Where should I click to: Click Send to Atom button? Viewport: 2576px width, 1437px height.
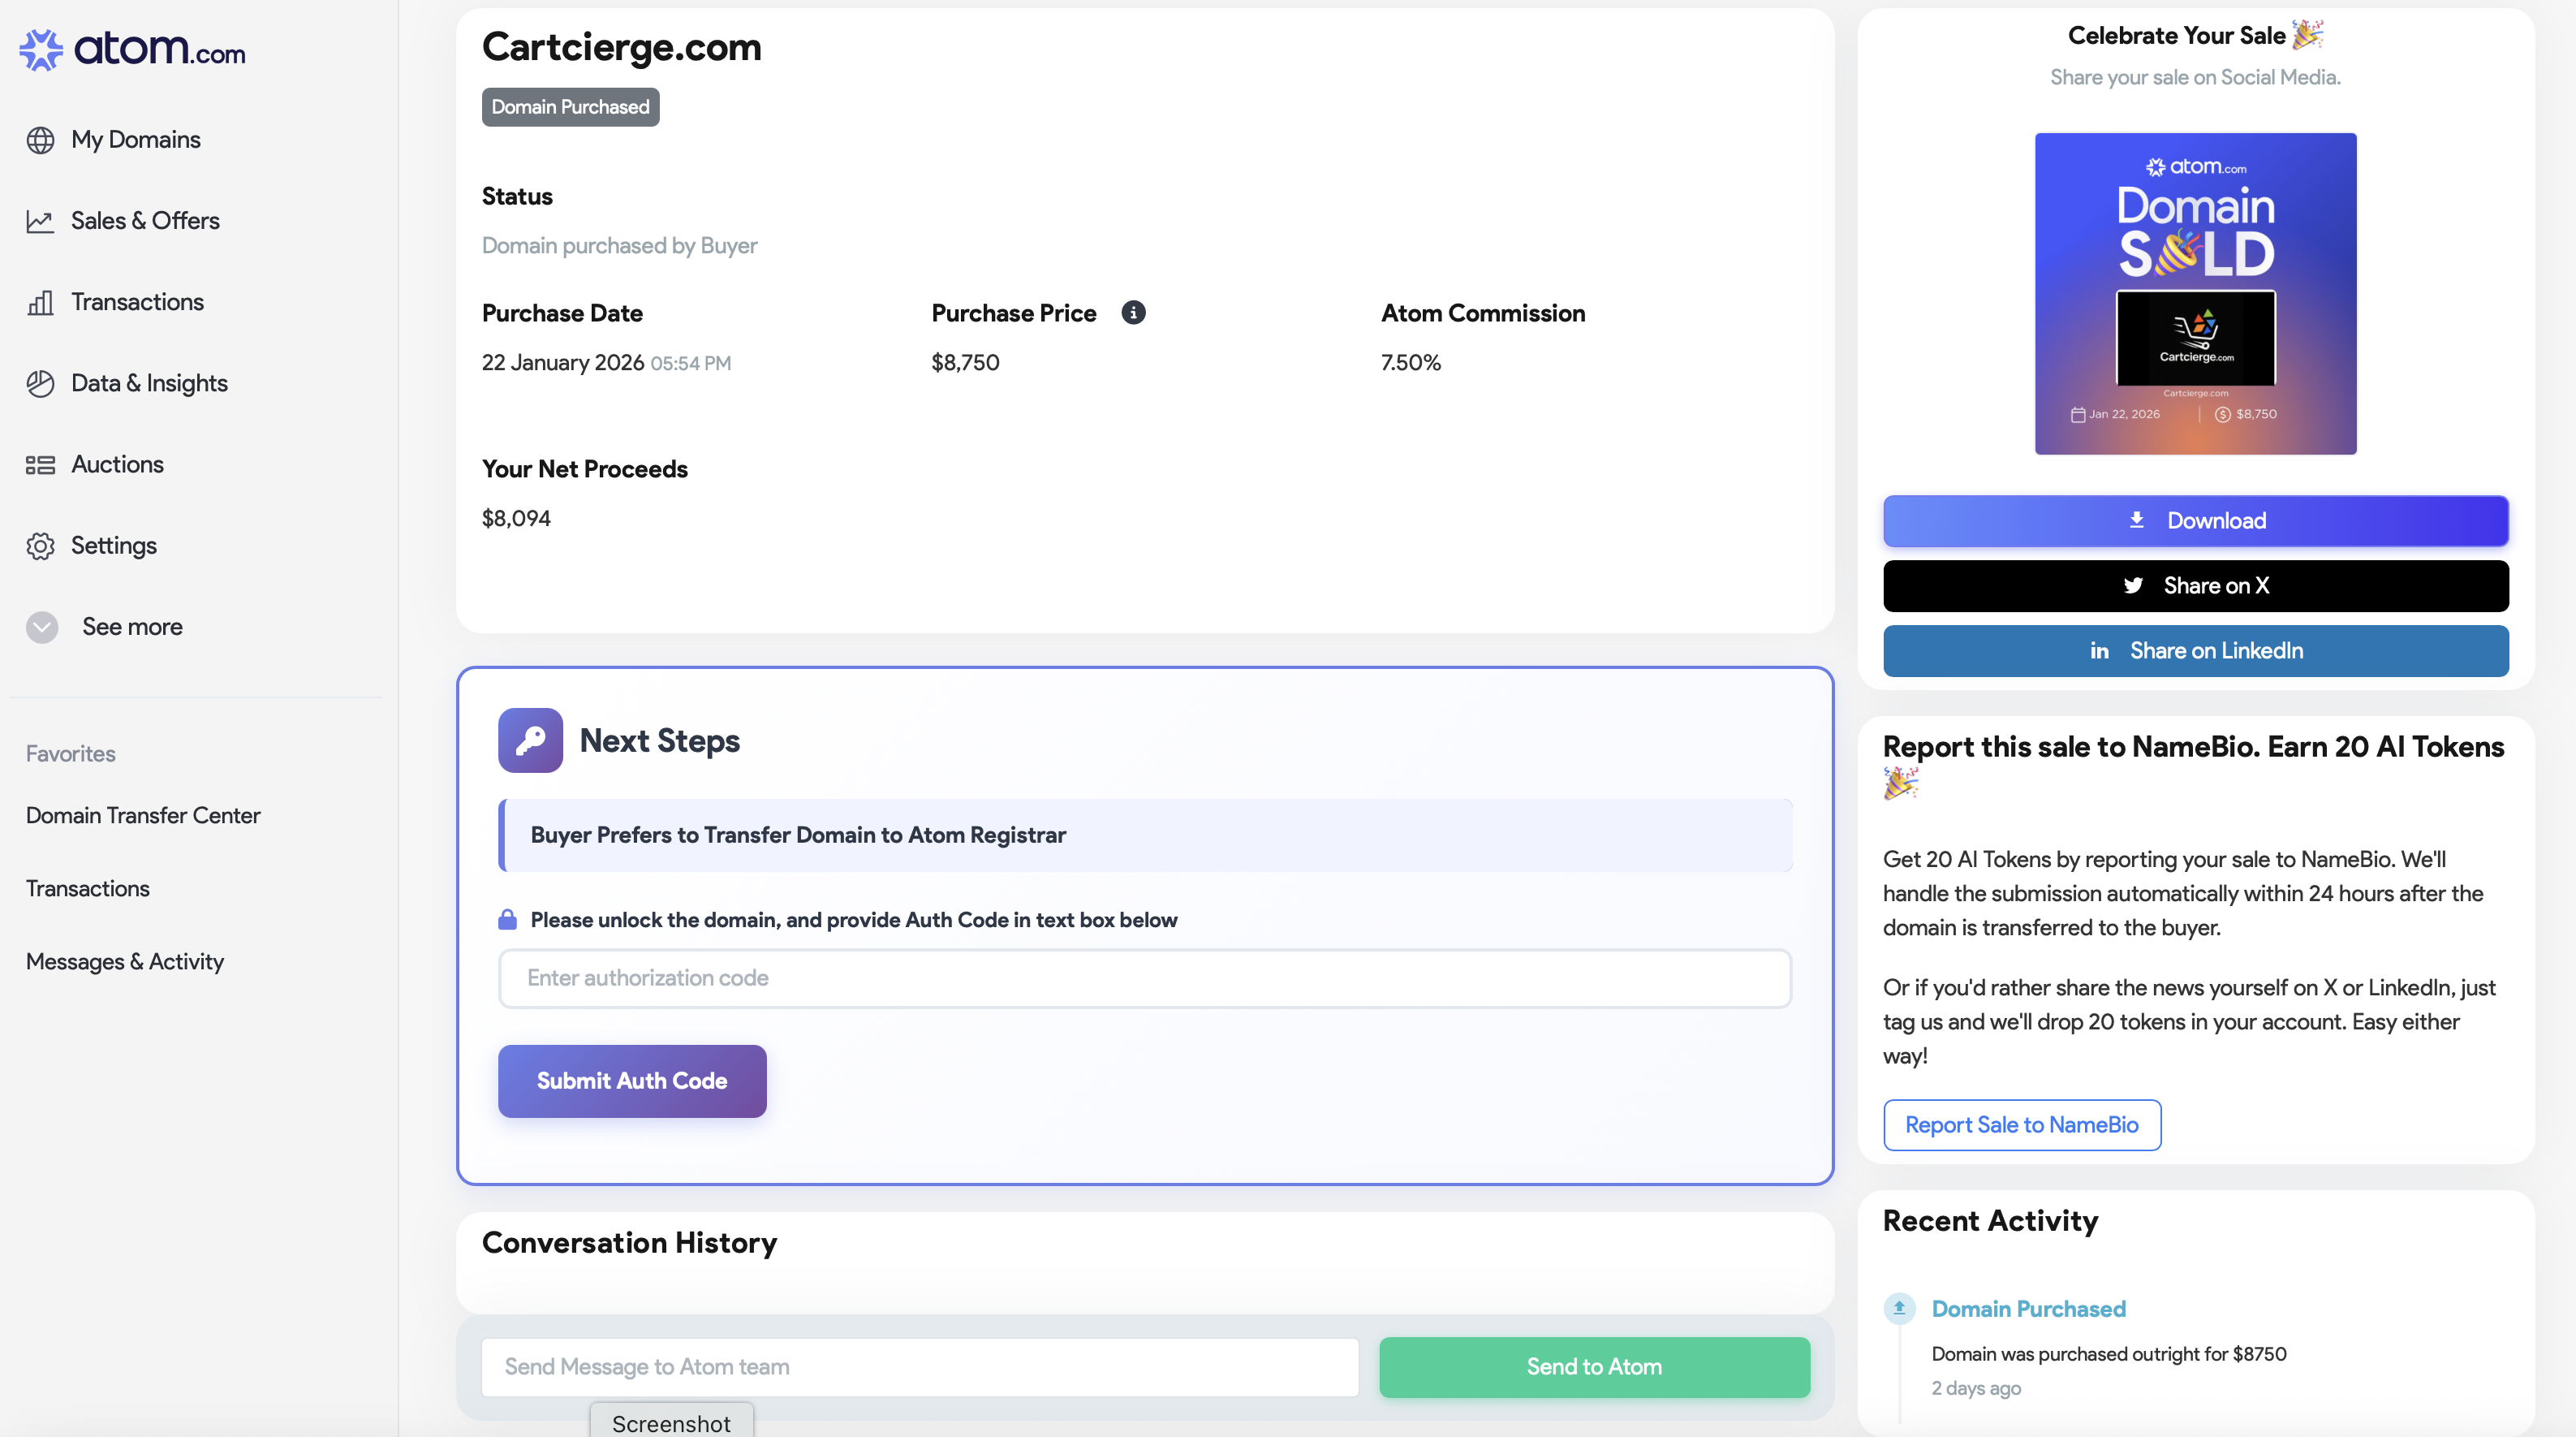(x=1594, y=1367)
